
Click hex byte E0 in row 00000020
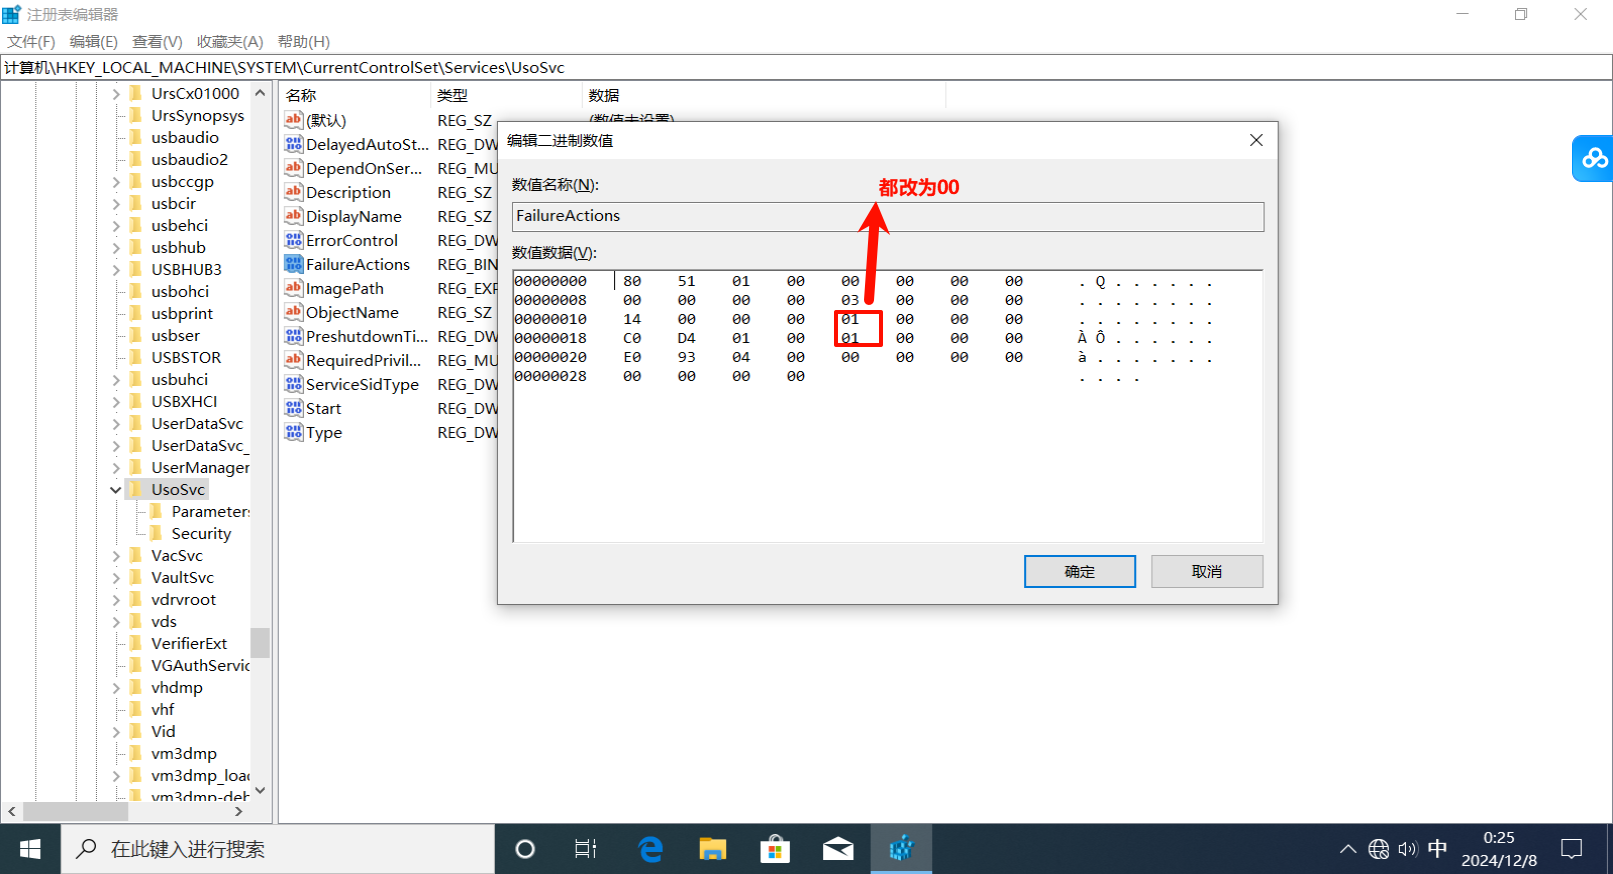632,357
